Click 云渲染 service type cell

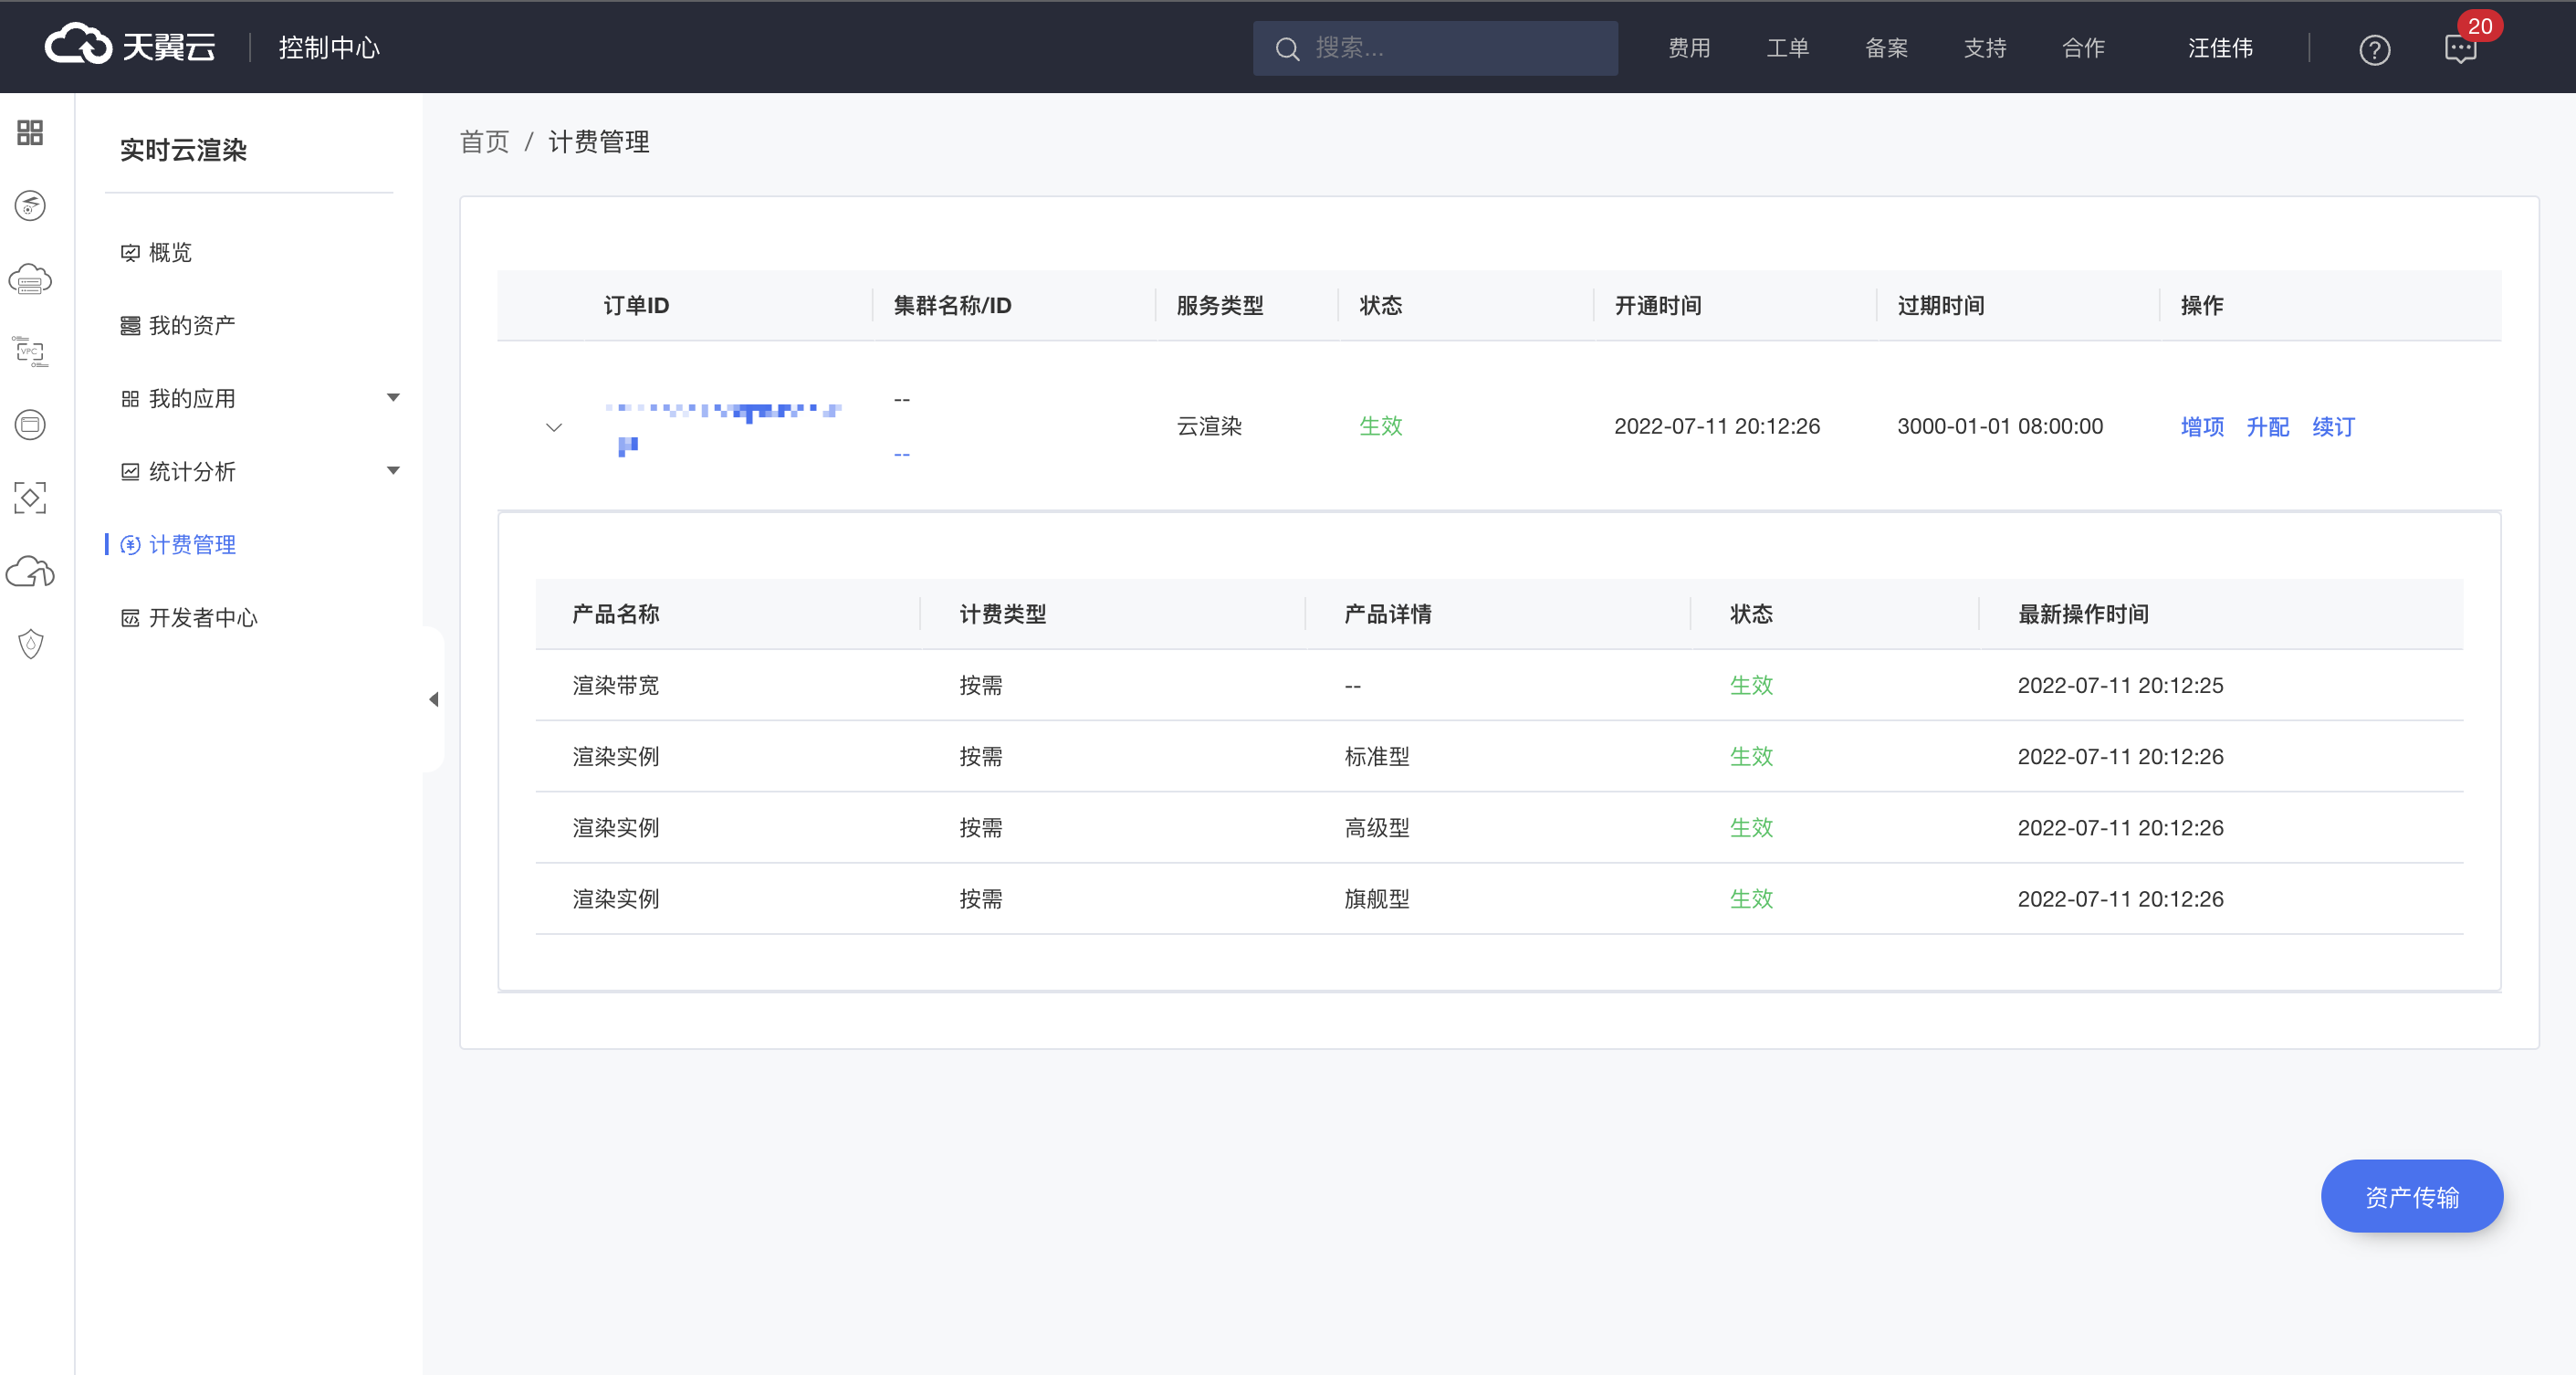pyautogui.click(x=1209, y=426)
